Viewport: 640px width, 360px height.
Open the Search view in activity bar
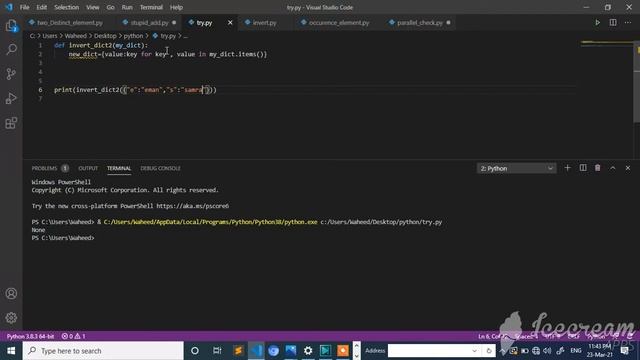tap(11, 50)
